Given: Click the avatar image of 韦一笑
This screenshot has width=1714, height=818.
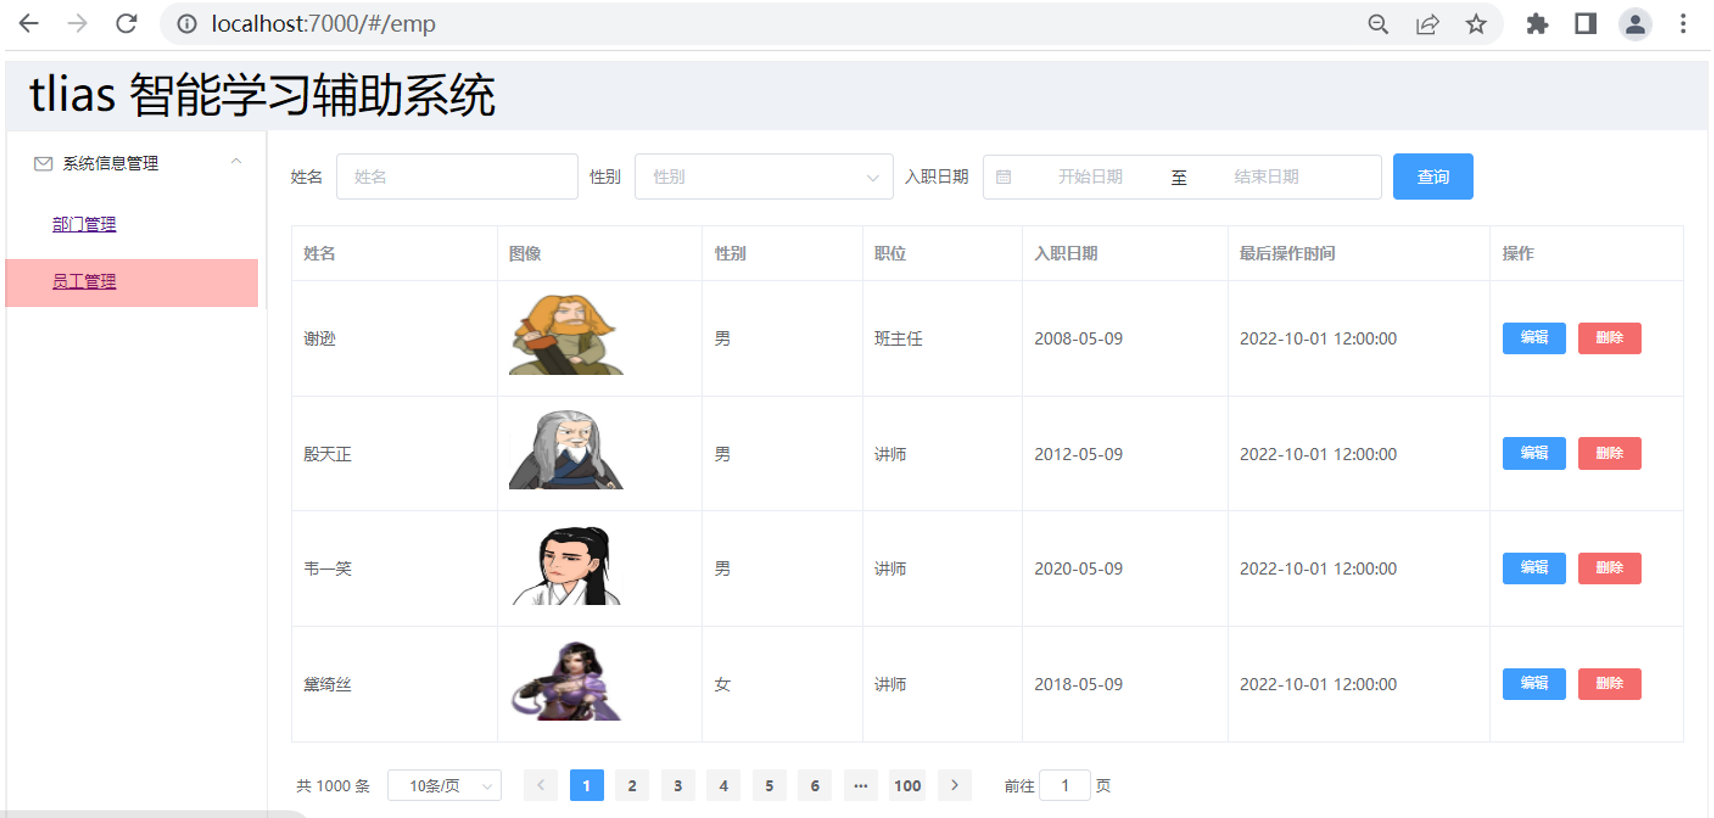Looking at the screenshot, I should click(x=566, y=566).
